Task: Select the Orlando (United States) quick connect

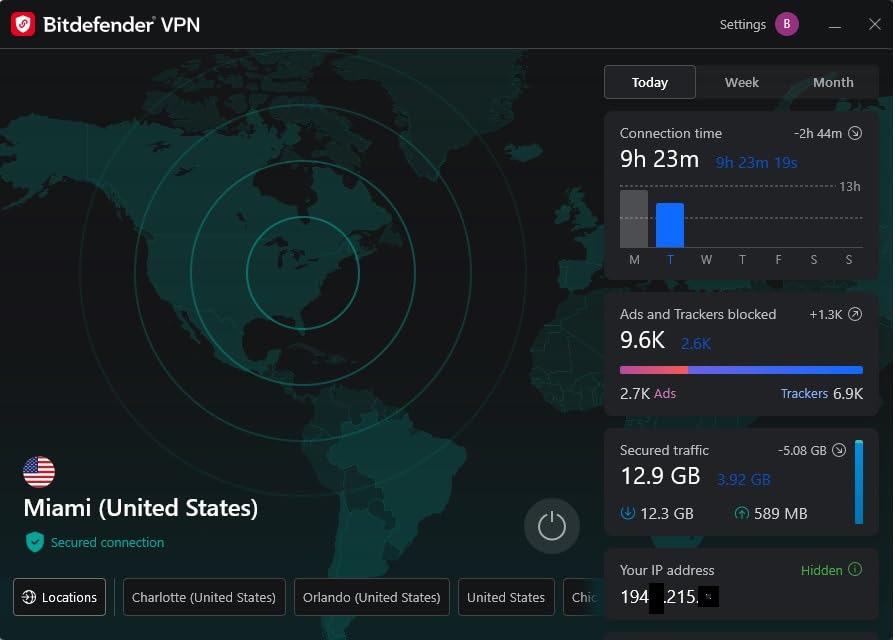Action: click(371, 597)
